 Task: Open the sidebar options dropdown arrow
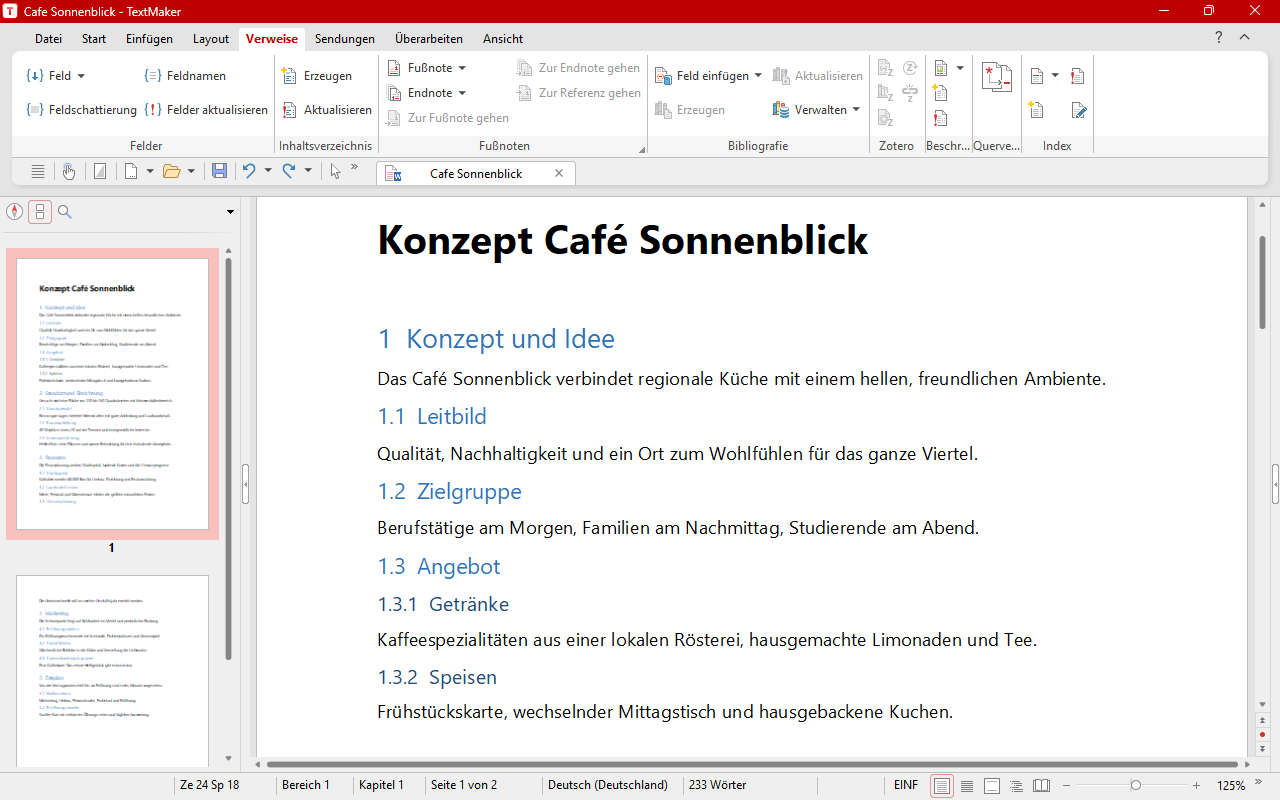[230, 211]
